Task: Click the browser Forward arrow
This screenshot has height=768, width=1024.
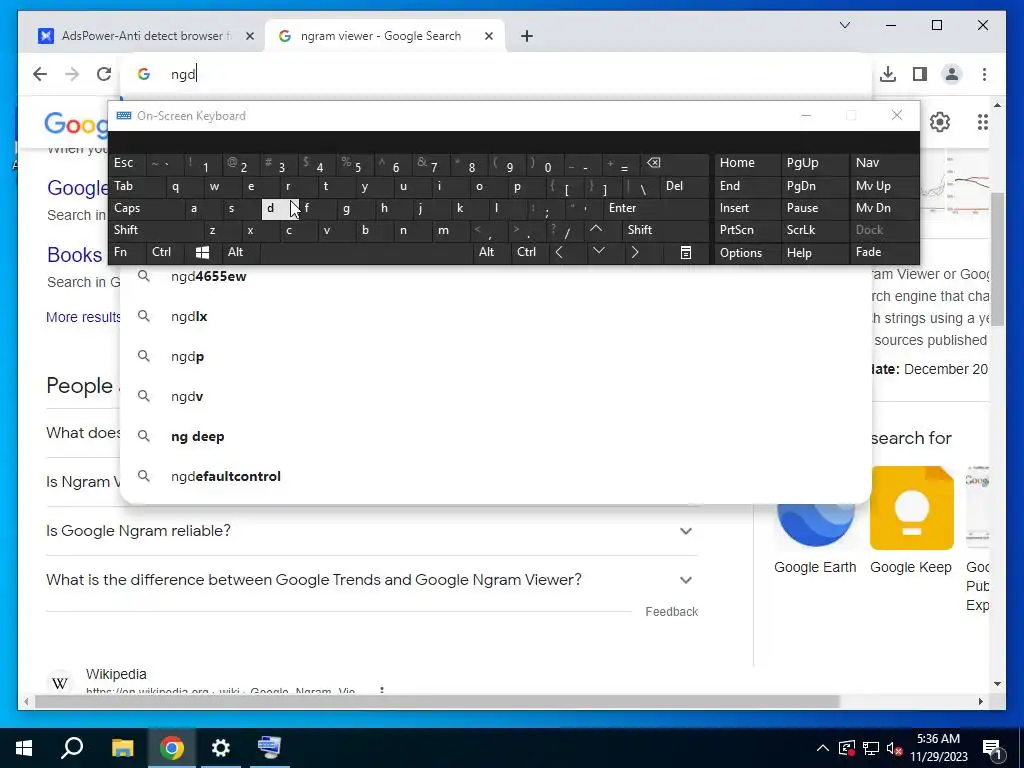Action: 72,74
